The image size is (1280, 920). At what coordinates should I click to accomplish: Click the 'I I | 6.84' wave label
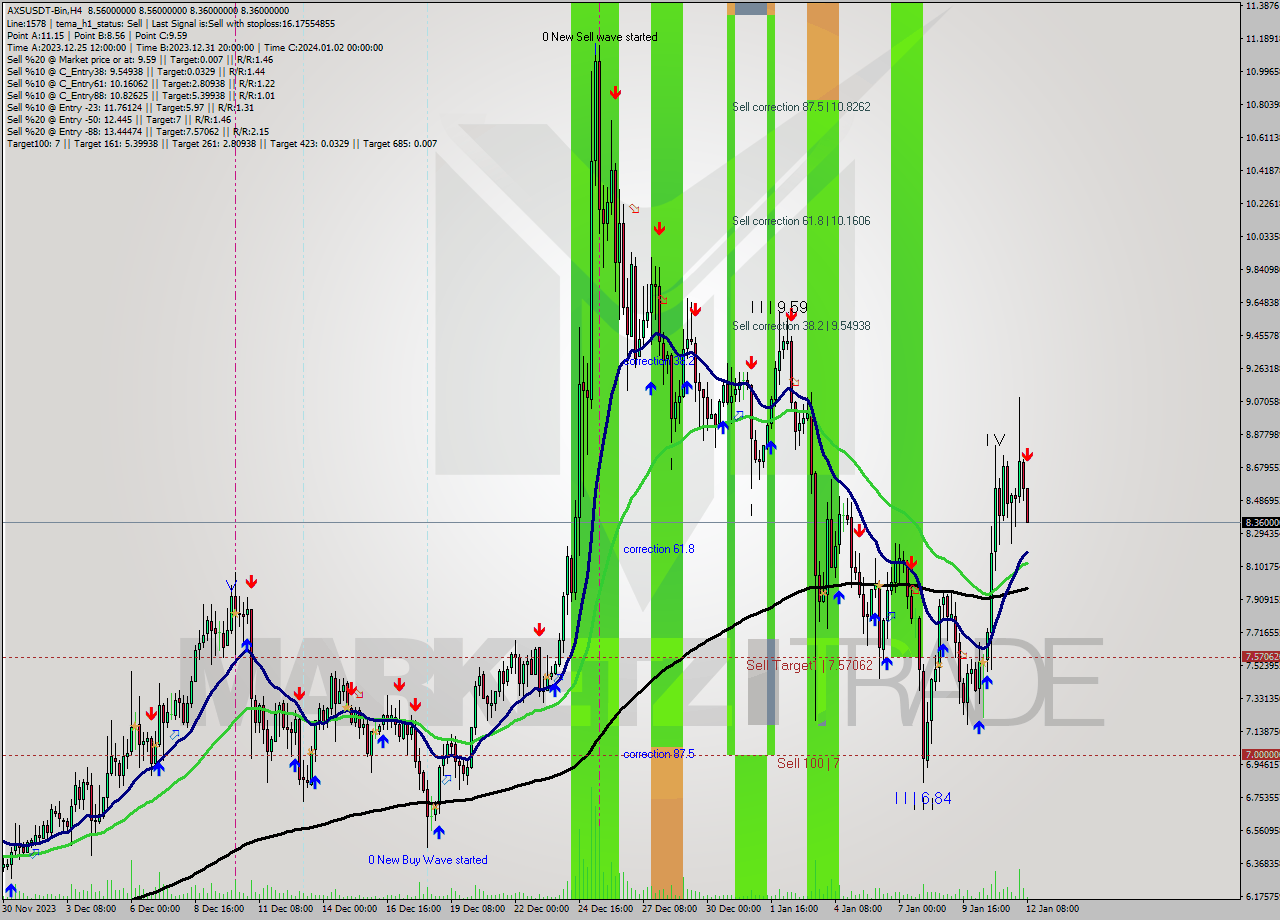tap(923, 798)
